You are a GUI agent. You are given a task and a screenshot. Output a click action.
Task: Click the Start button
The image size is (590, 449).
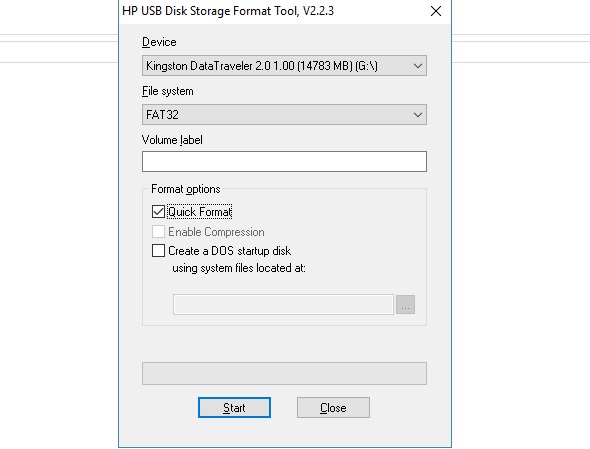(234, 408)
